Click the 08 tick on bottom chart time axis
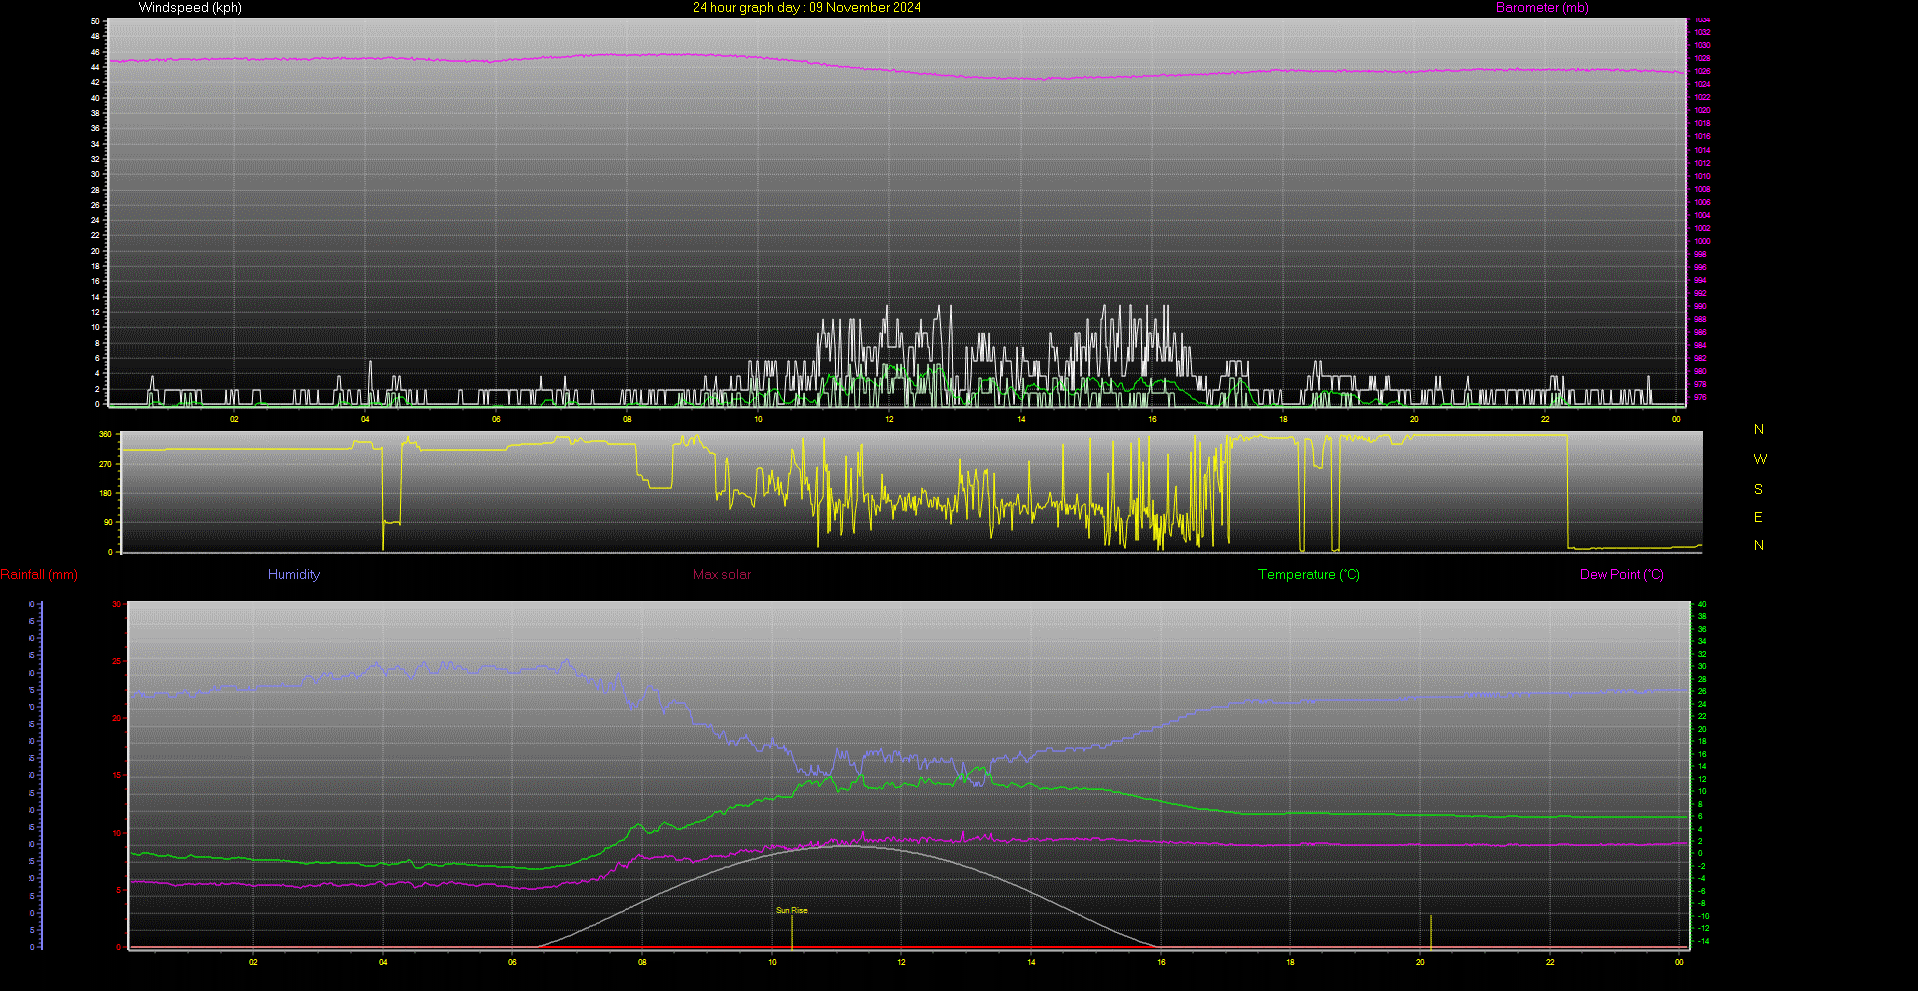This screenshot has width=1918, height=991. pos(642,963)
